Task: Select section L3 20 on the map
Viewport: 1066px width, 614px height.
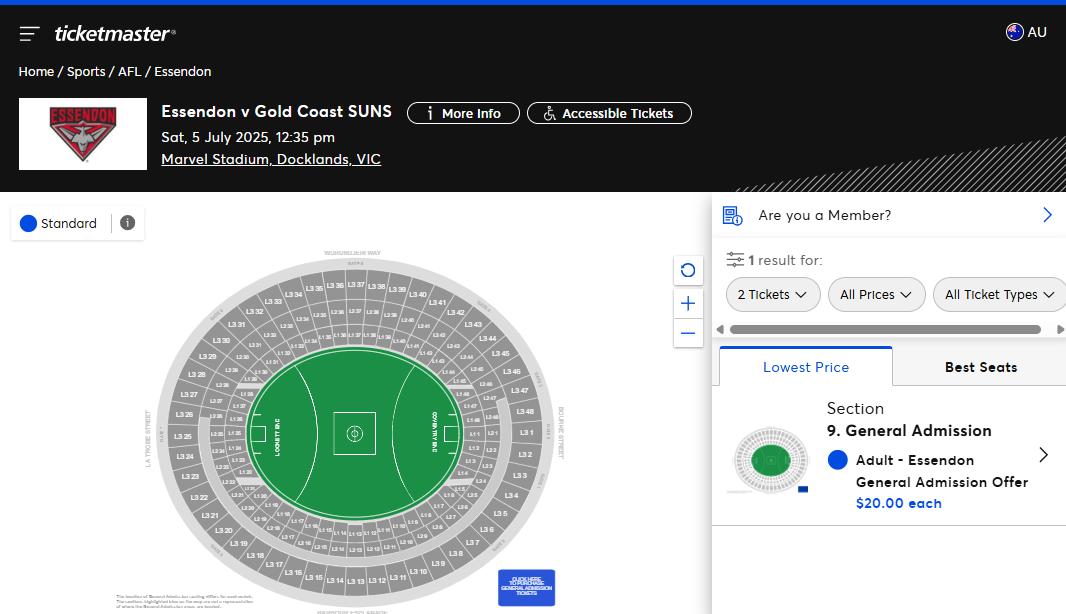Action: [x=224, y=530]
